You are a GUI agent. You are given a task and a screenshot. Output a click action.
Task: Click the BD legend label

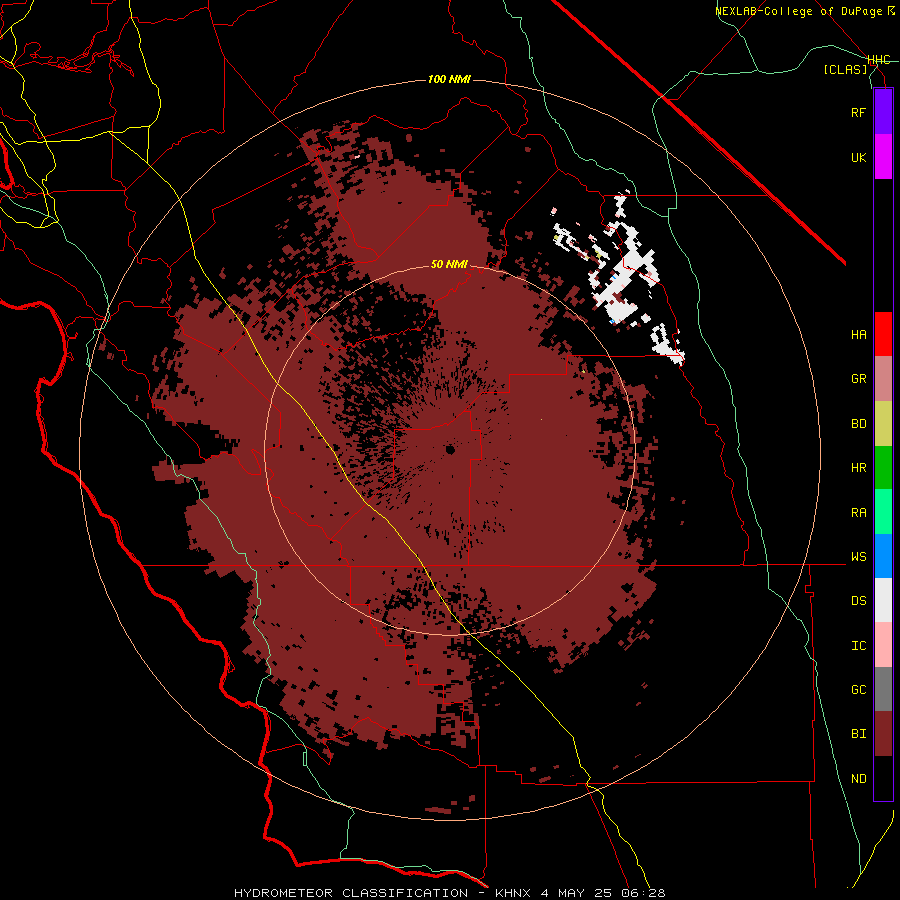tap(858, 424)
